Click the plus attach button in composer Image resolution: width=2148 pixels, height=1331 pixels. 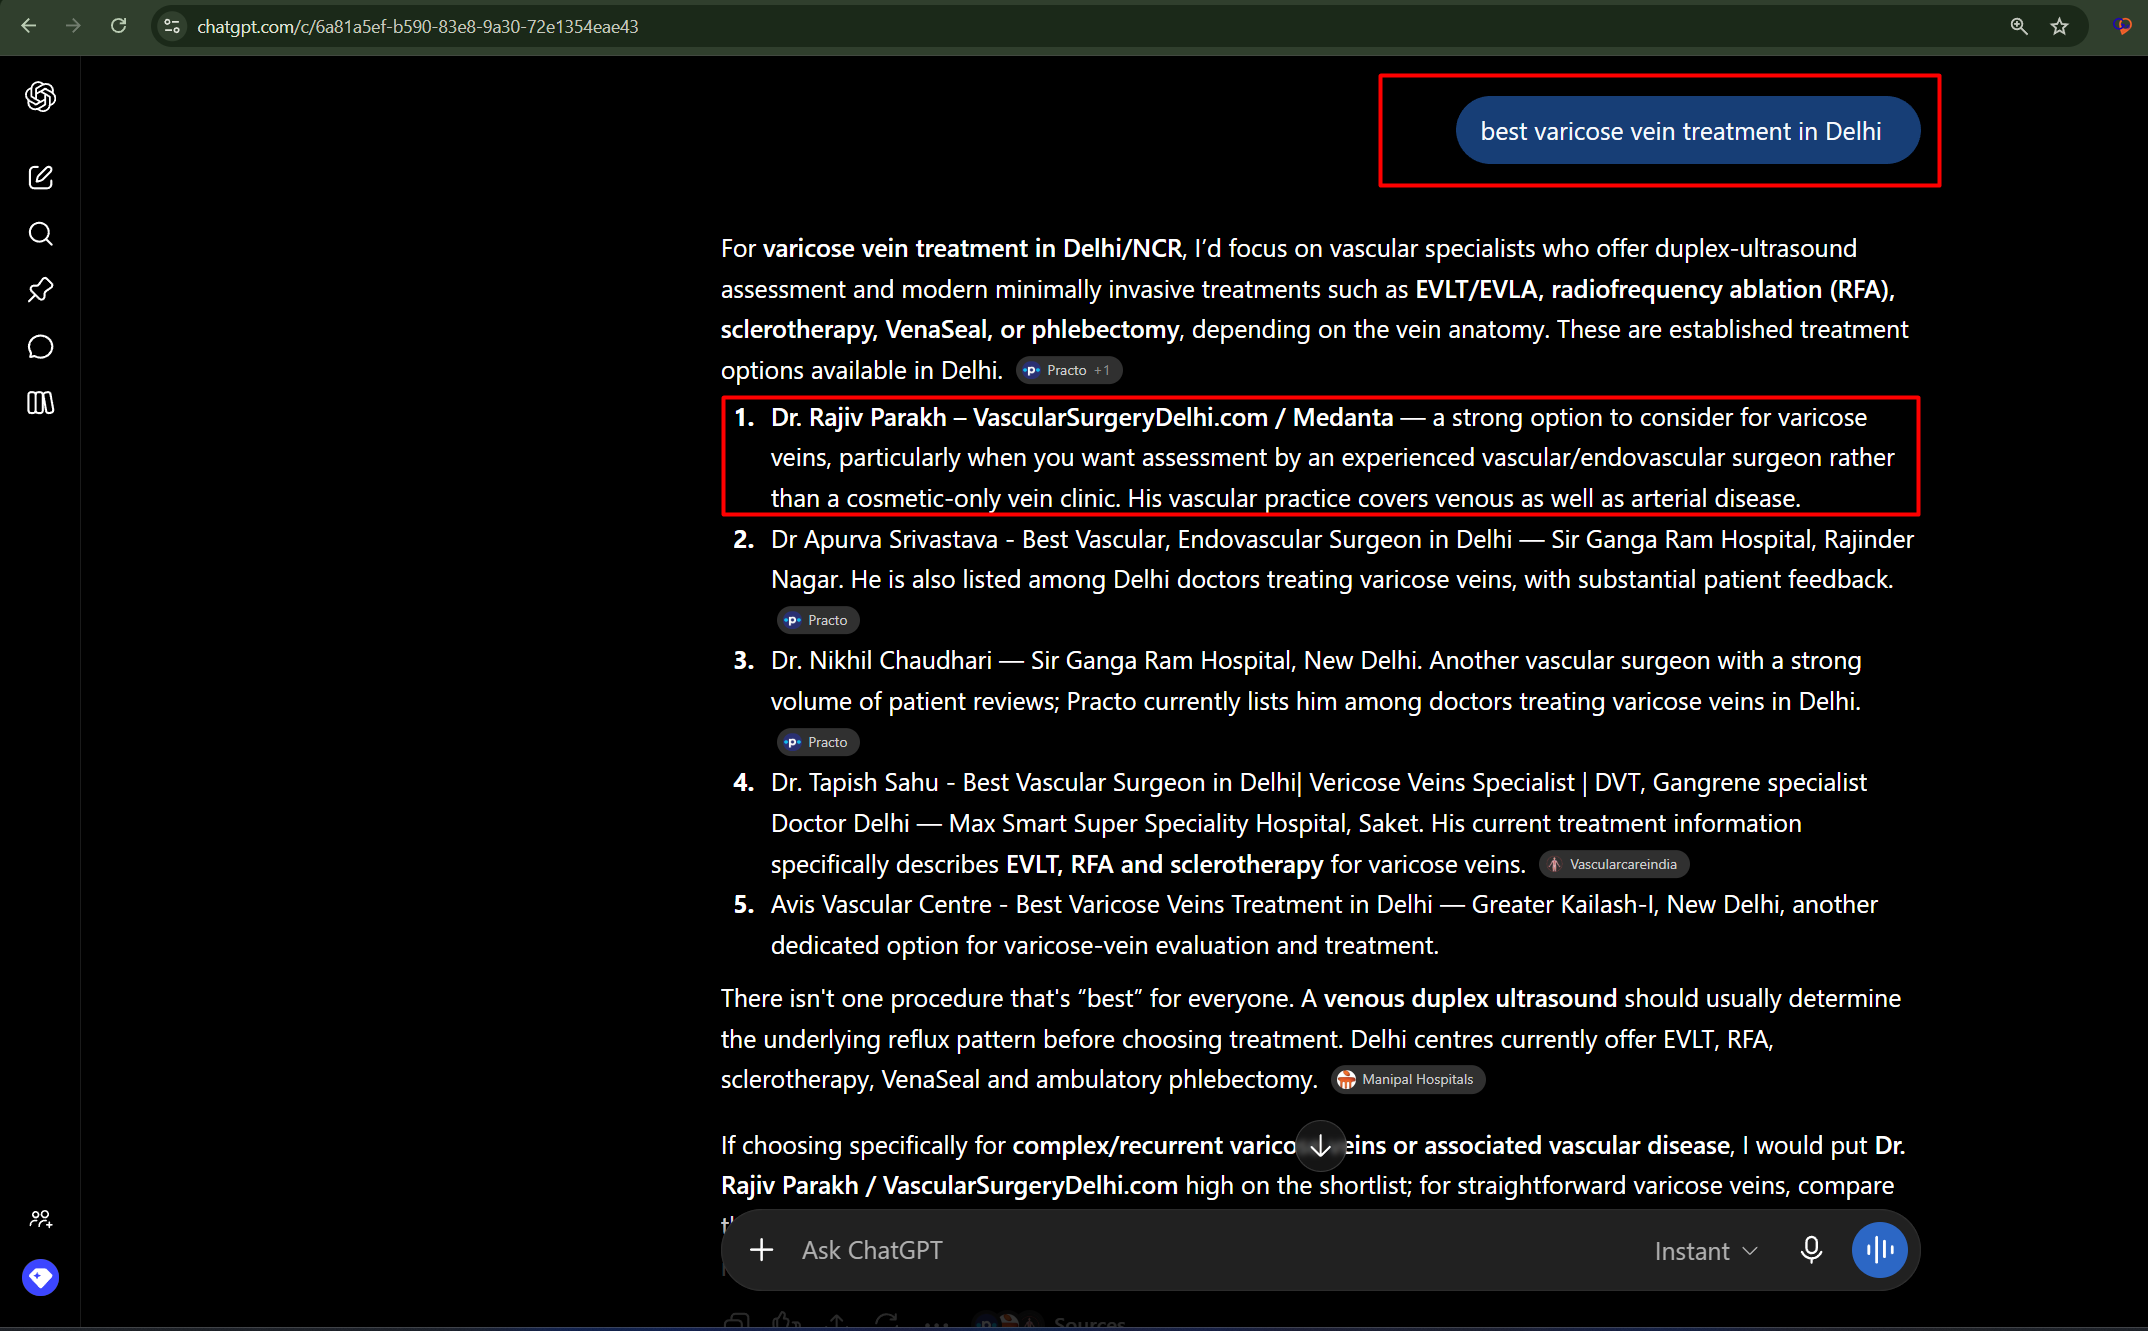[x=761, y=1250]
